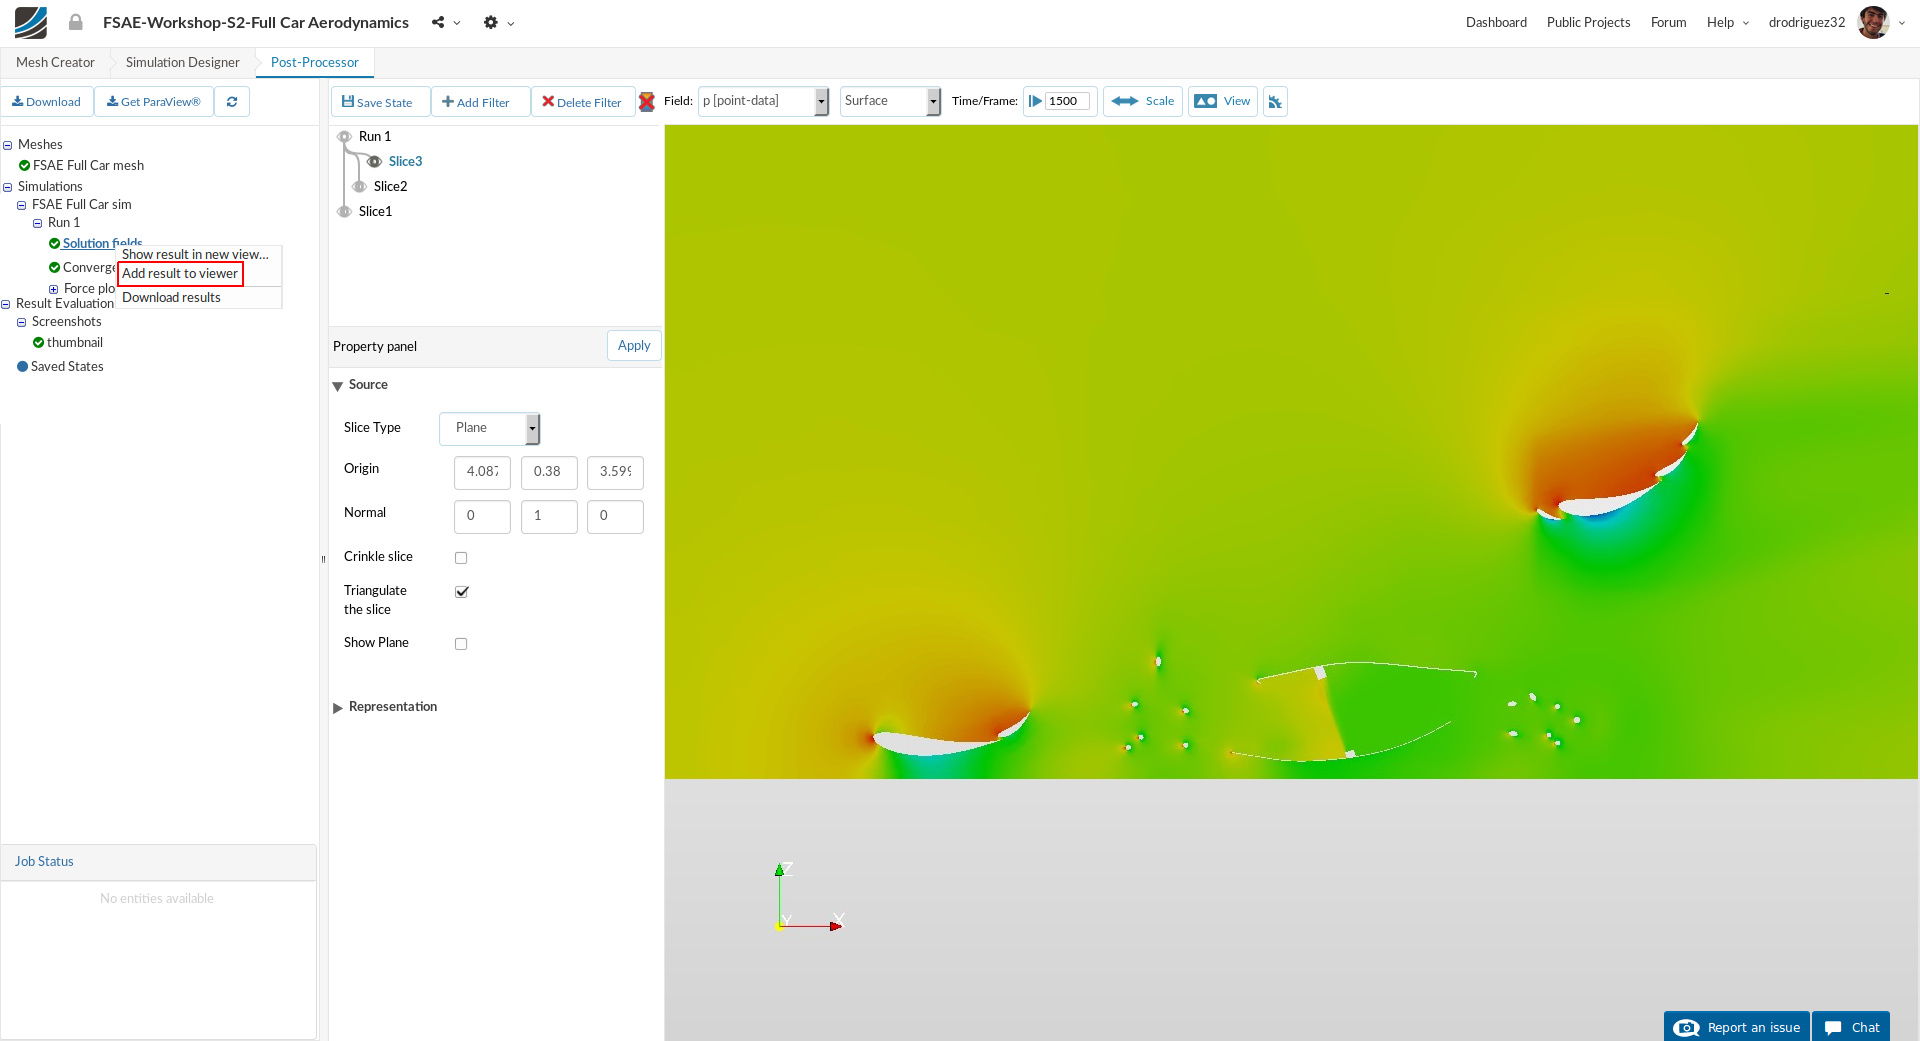Click the Origin X input field
Viewport: 1920px width, 1041px height.
click(x=482, y=472)
